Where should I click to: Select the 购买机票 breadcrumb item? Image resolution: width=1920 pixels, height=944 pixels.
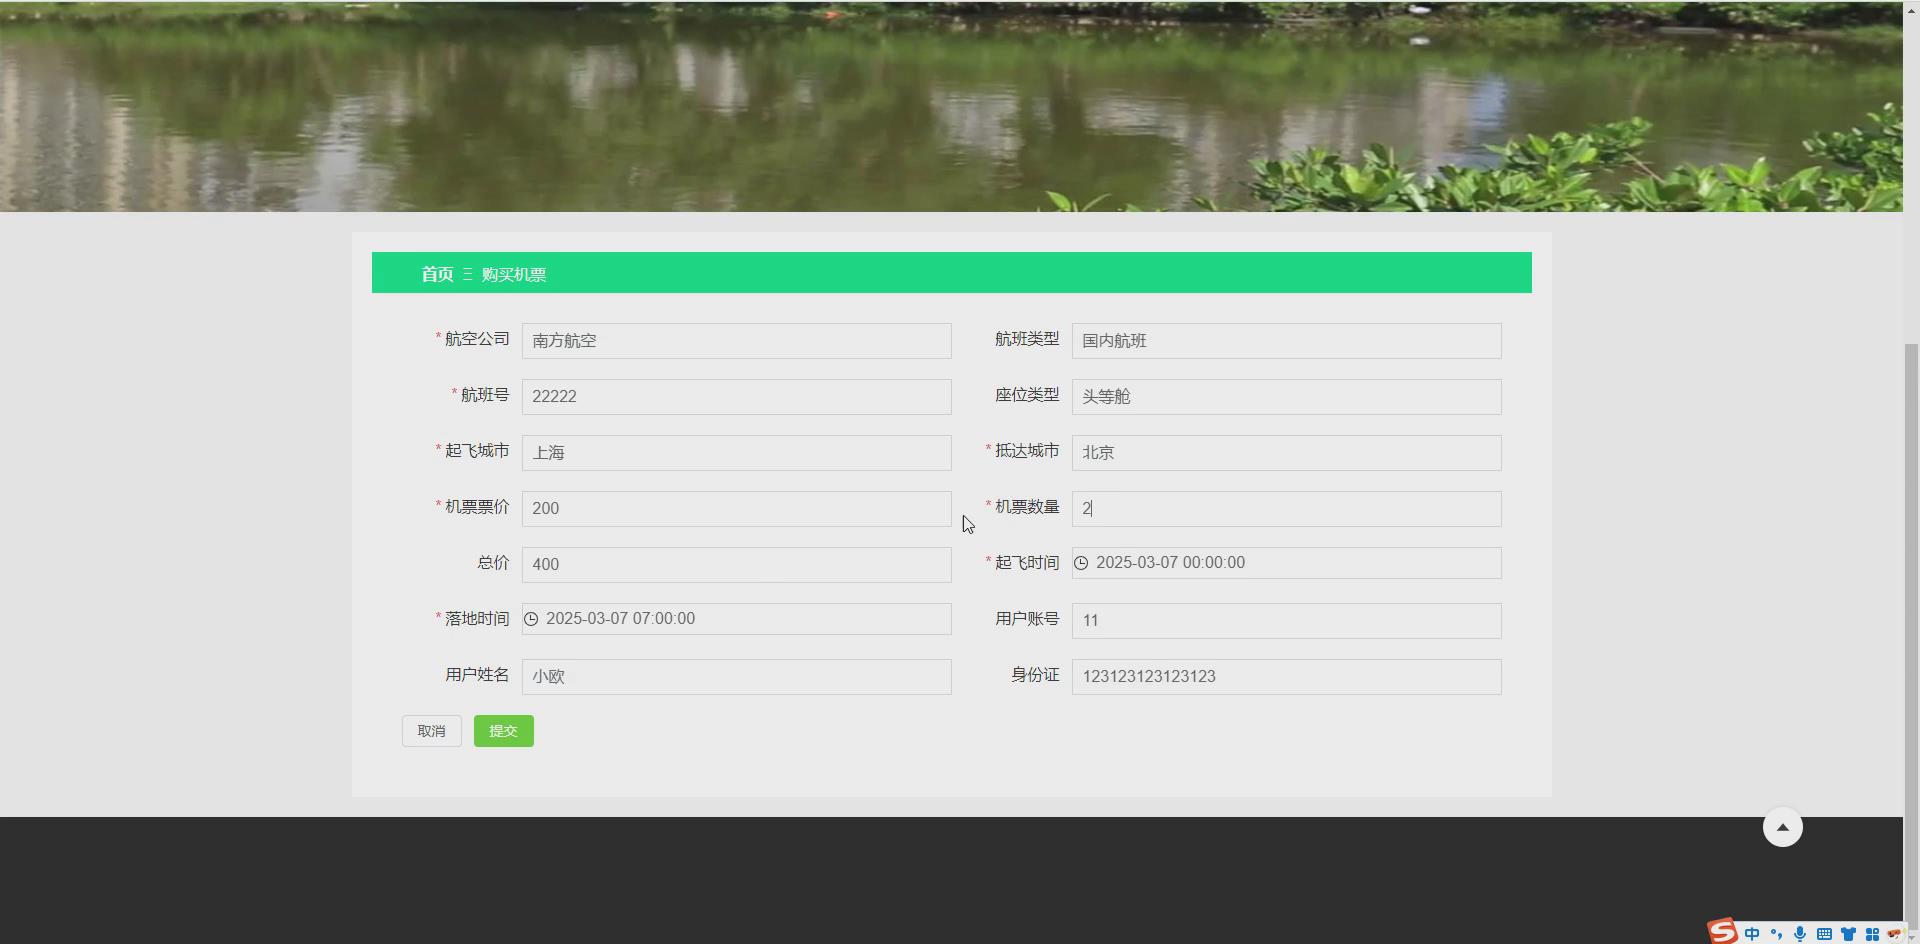coord(513,273)
